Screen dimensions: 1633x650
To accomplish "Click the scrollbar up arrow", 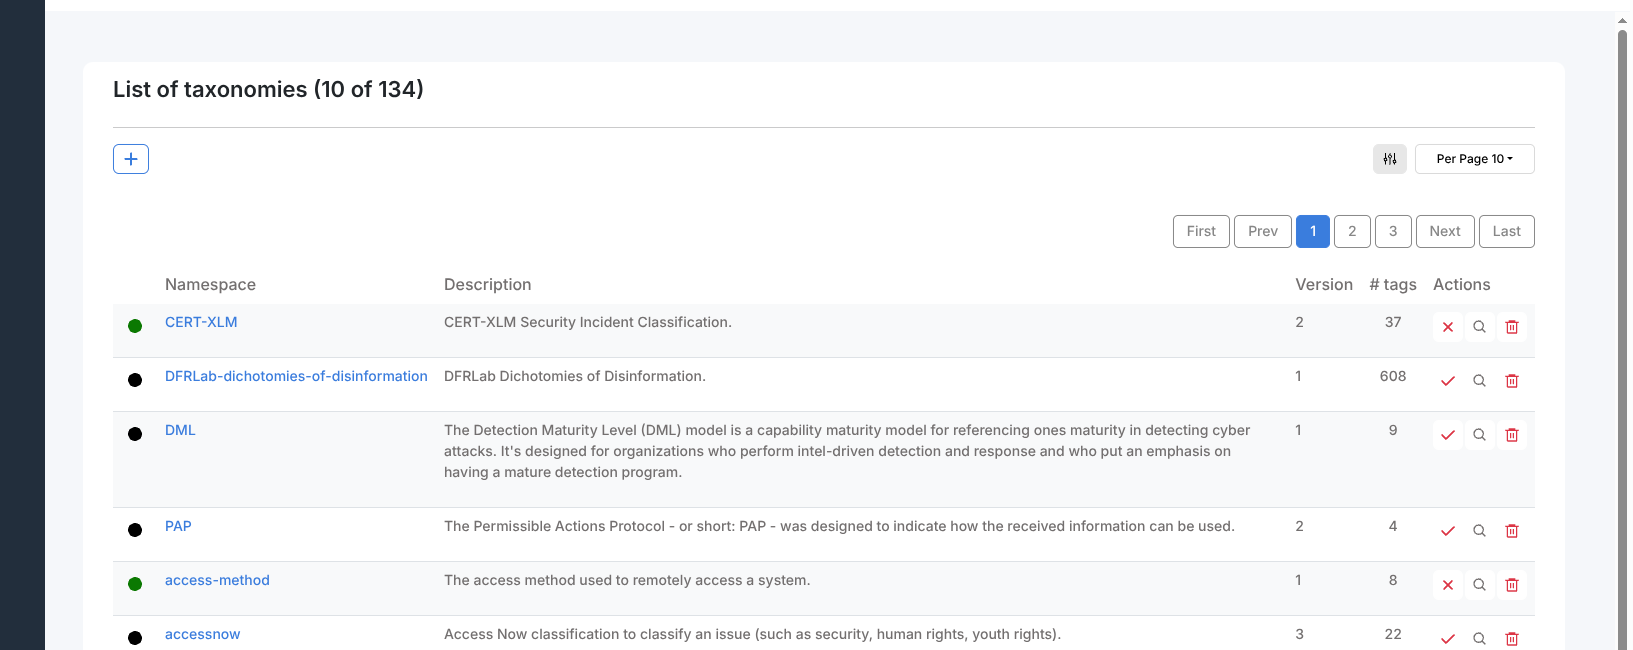I will 1622,20.
